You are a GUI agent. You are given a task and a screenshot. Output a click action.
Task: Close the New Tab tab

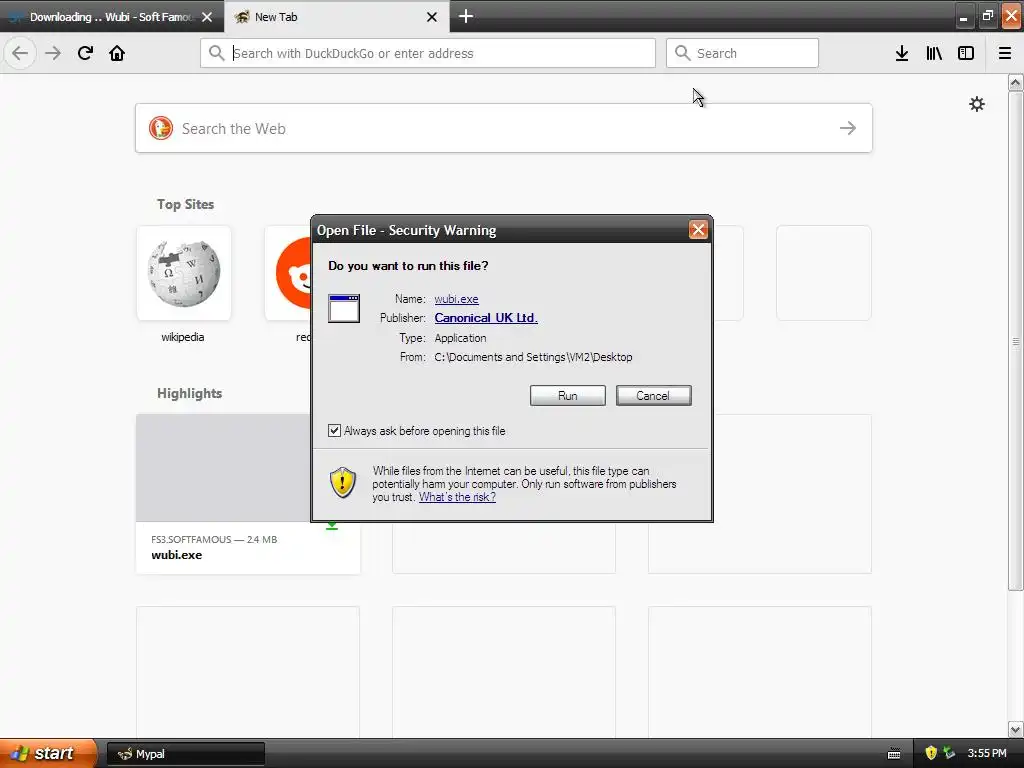[x=432, y=17]
